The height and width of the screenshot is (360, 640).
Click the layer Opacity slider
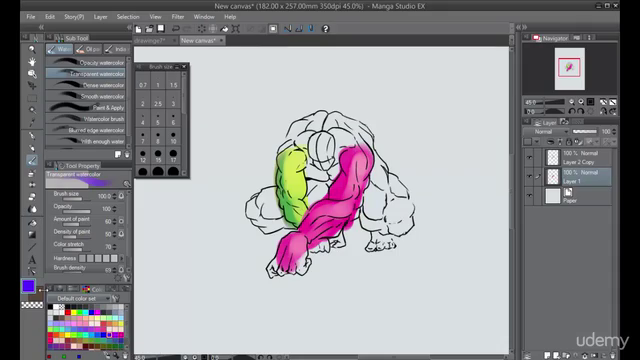[x=584, y=131]
